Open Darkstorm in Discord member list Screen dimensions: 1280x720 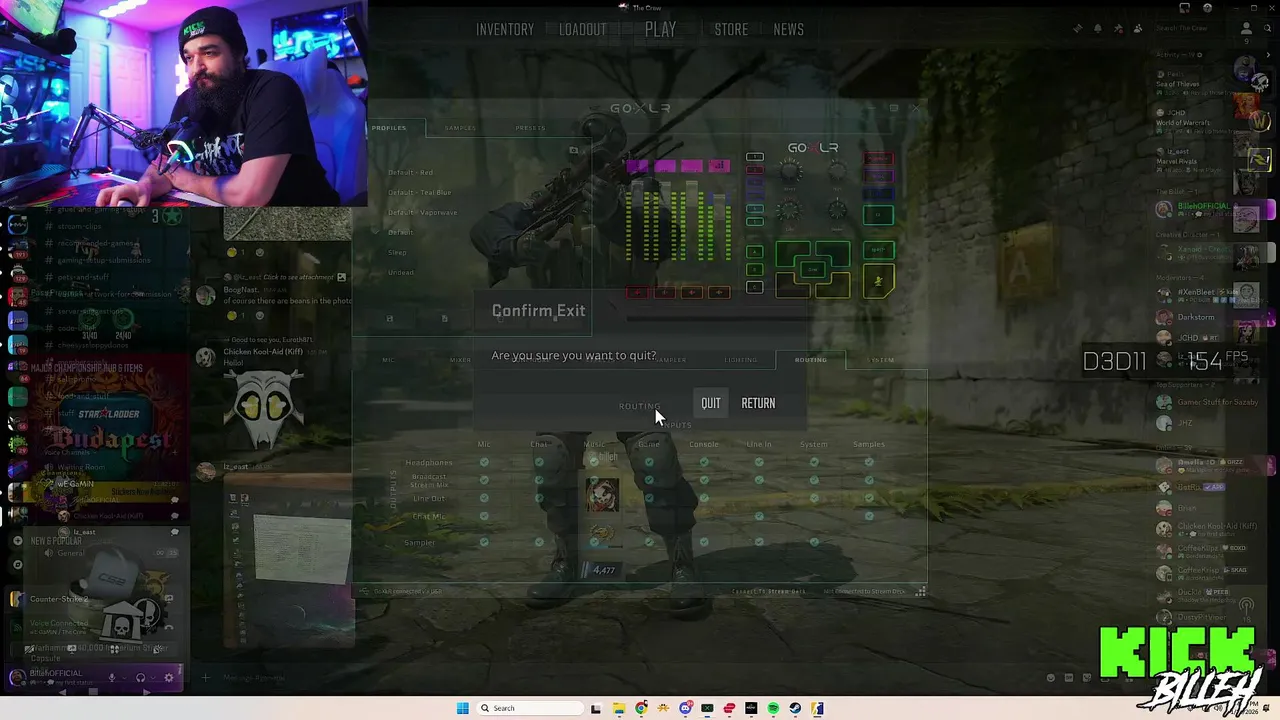[x=1196, y=317]
